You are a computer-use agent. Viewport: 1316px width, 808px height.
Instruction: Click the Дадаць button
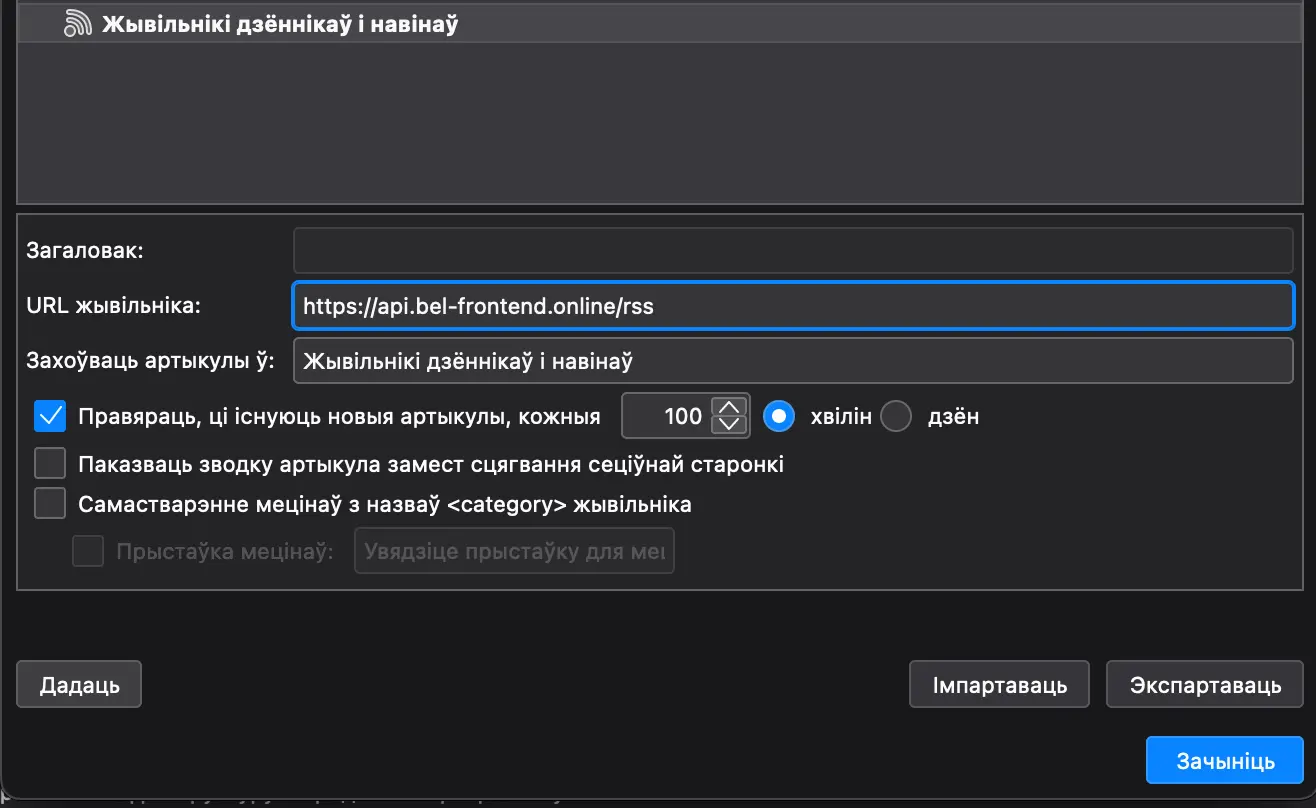tap(79, 685)
